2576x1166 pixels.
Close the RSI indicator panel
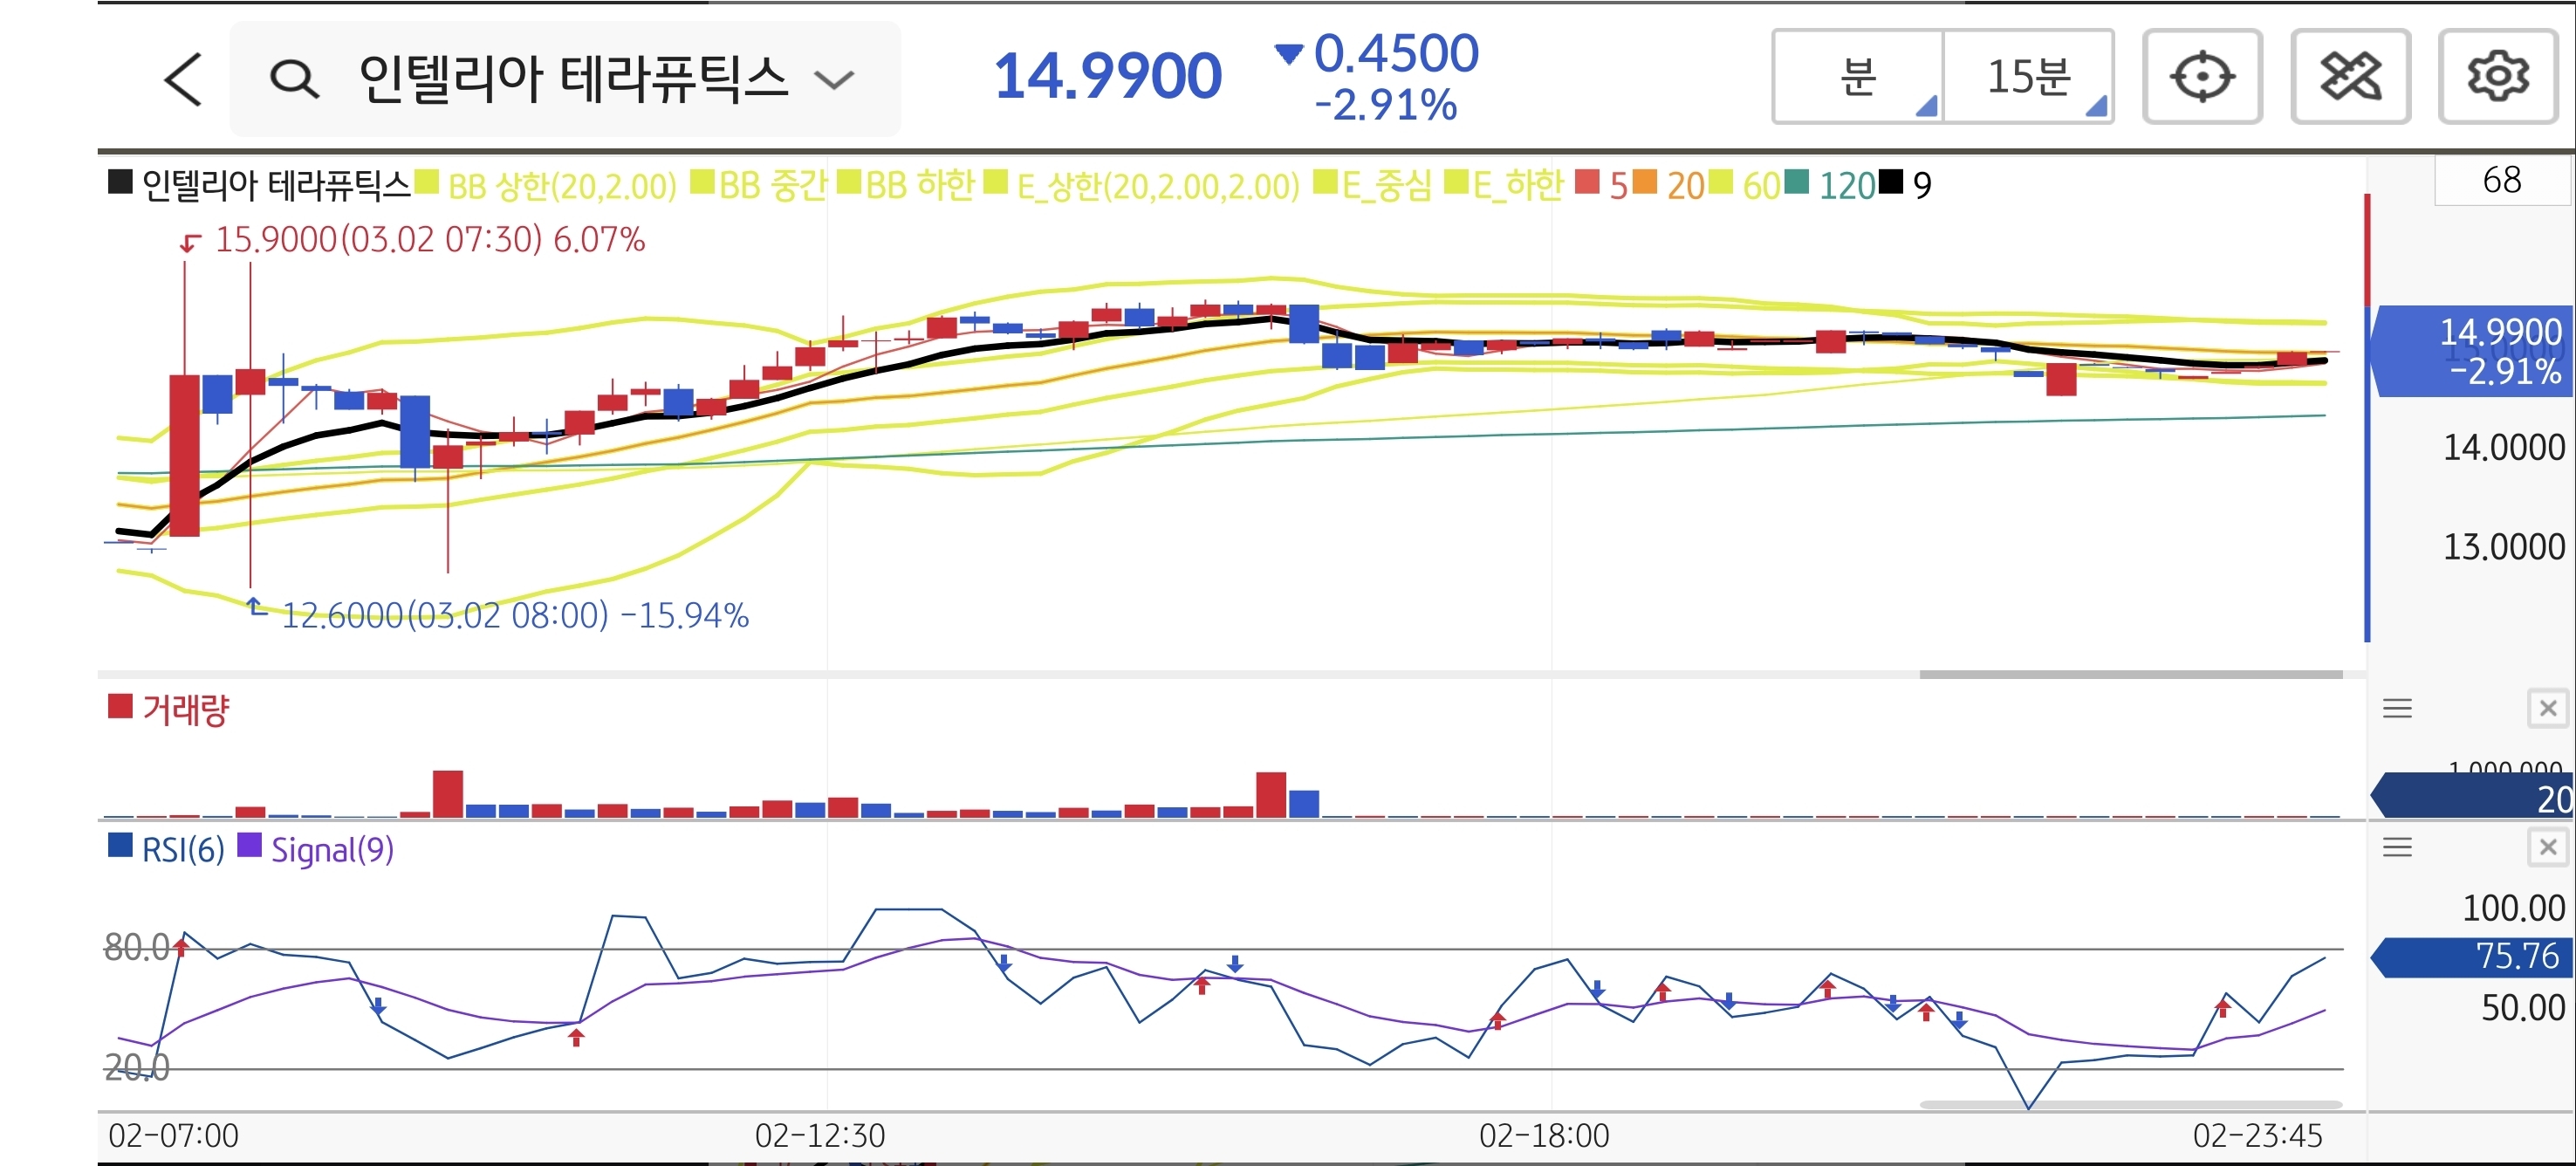tap(2547, 848)
